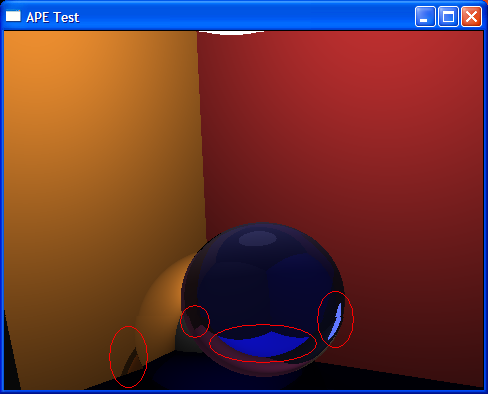Minimize the APE Test window
The width and height of the screenshot is (488, 394).
(x=425, y=16)
